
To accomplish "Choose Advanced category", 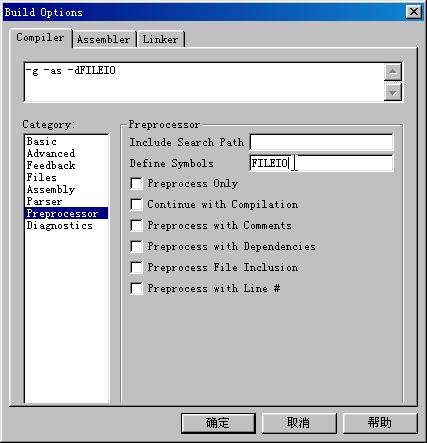I will (51, 153).
